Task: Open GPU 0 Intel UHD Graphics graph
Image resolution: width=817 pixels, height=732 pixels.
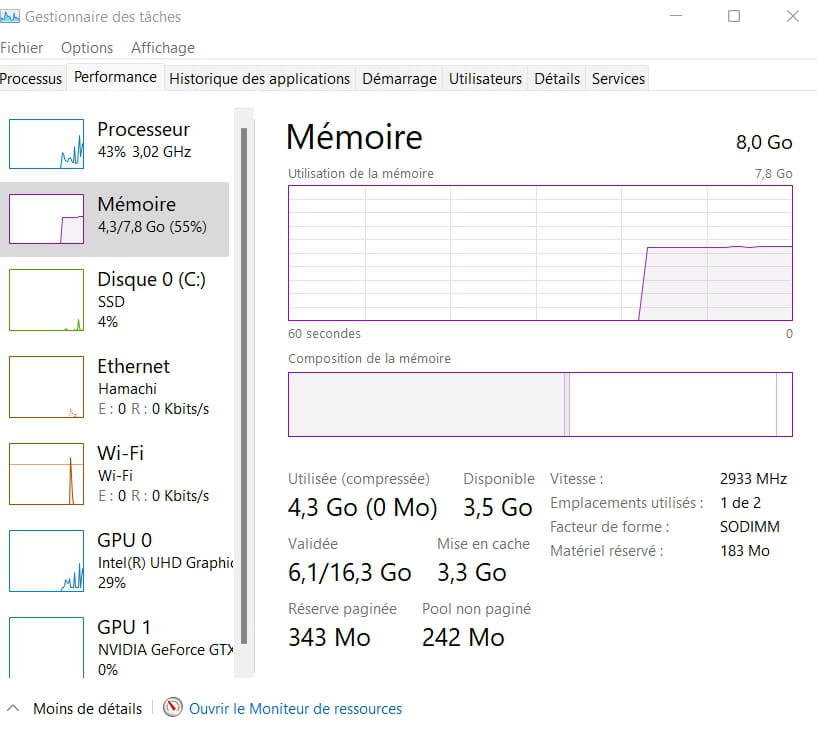Action: tap(46, 561)
